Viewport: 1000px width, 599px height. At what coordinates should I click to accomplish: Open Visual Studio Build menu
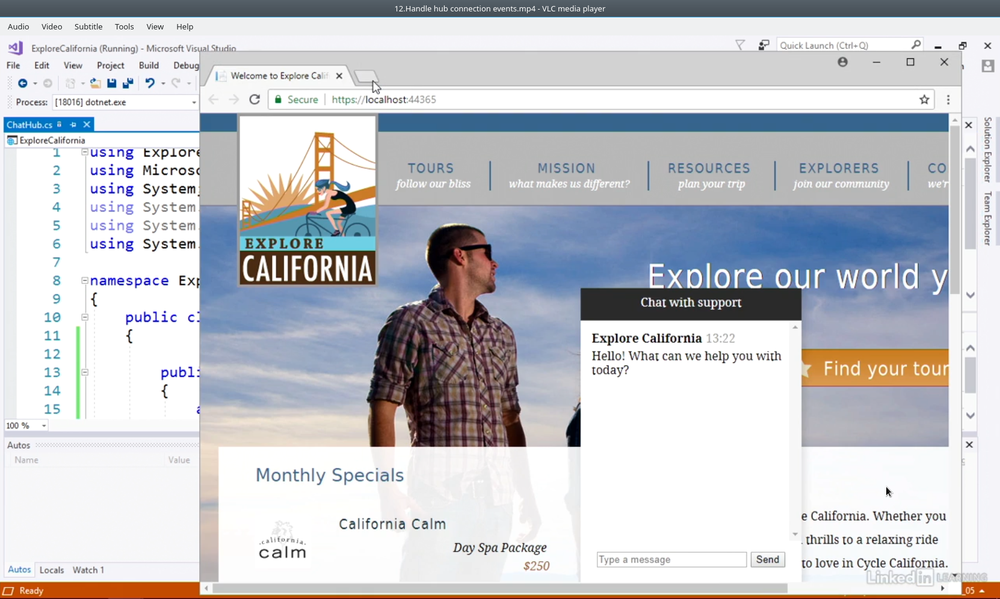[149, 65]
